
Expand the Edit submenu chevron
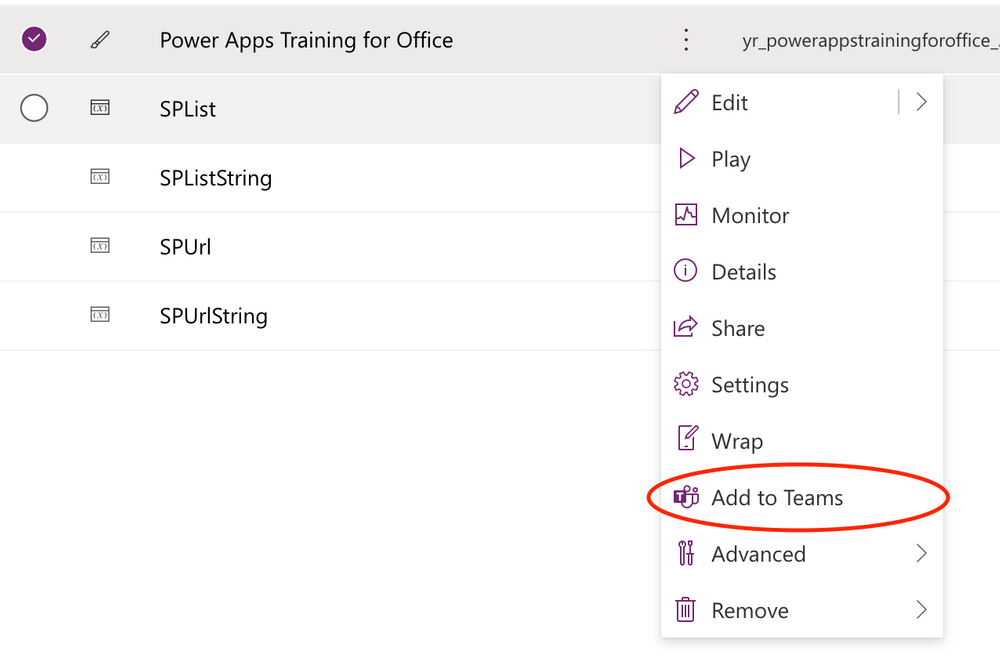click(x=921, y=101)
